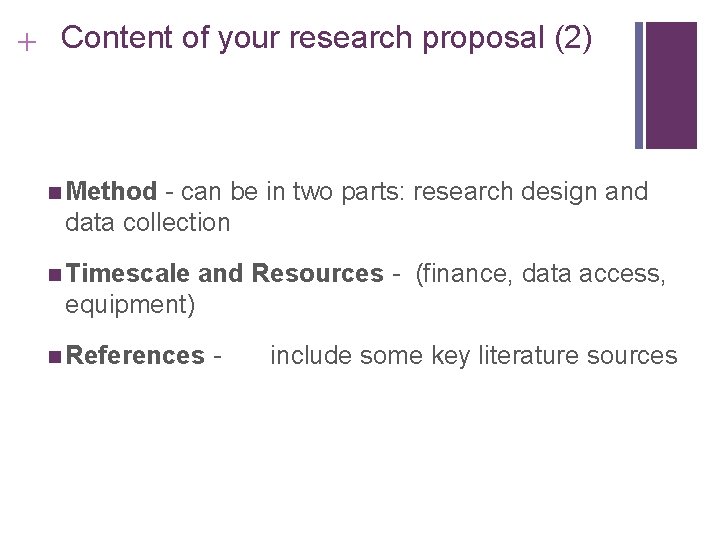Select the bold "Resources" word
Screen dimensions: 720x540
click(317, 273)
